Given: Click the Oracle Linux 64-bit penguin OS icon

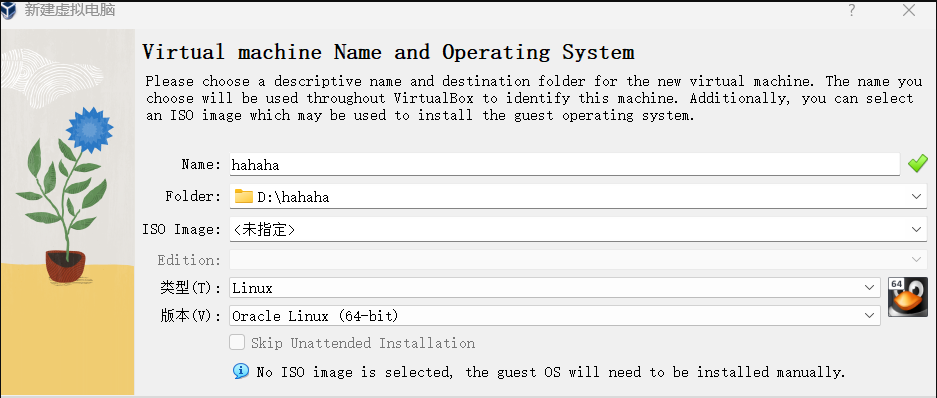Looking at the screenshot, I should click(908, 296).
